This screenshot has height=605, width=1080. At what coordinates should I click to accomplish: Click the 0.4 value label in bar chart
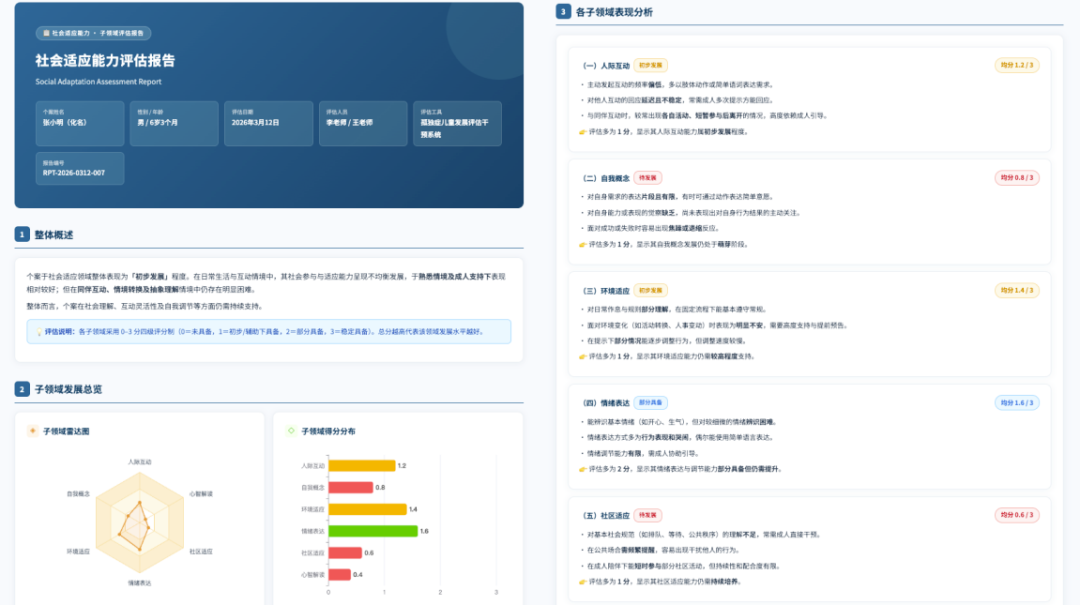coord(357,575)
